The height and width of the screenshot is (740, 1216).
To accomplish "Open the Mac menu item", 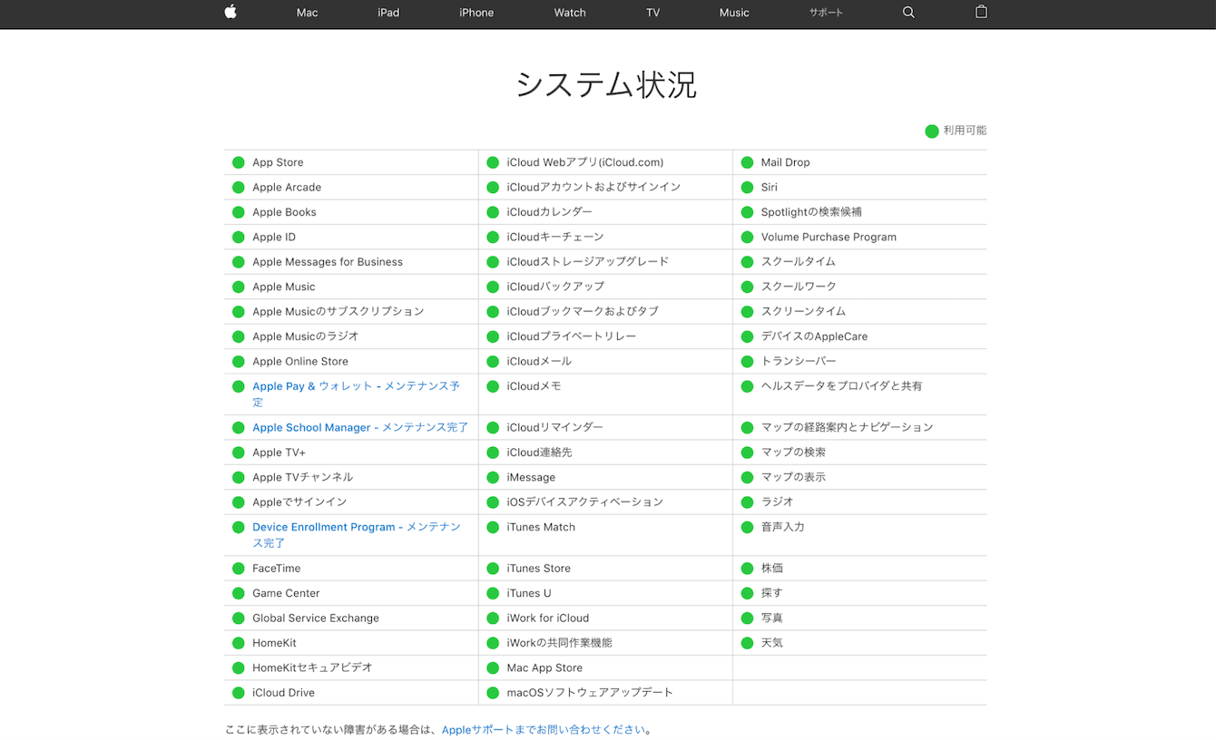I will pos(307,13).
